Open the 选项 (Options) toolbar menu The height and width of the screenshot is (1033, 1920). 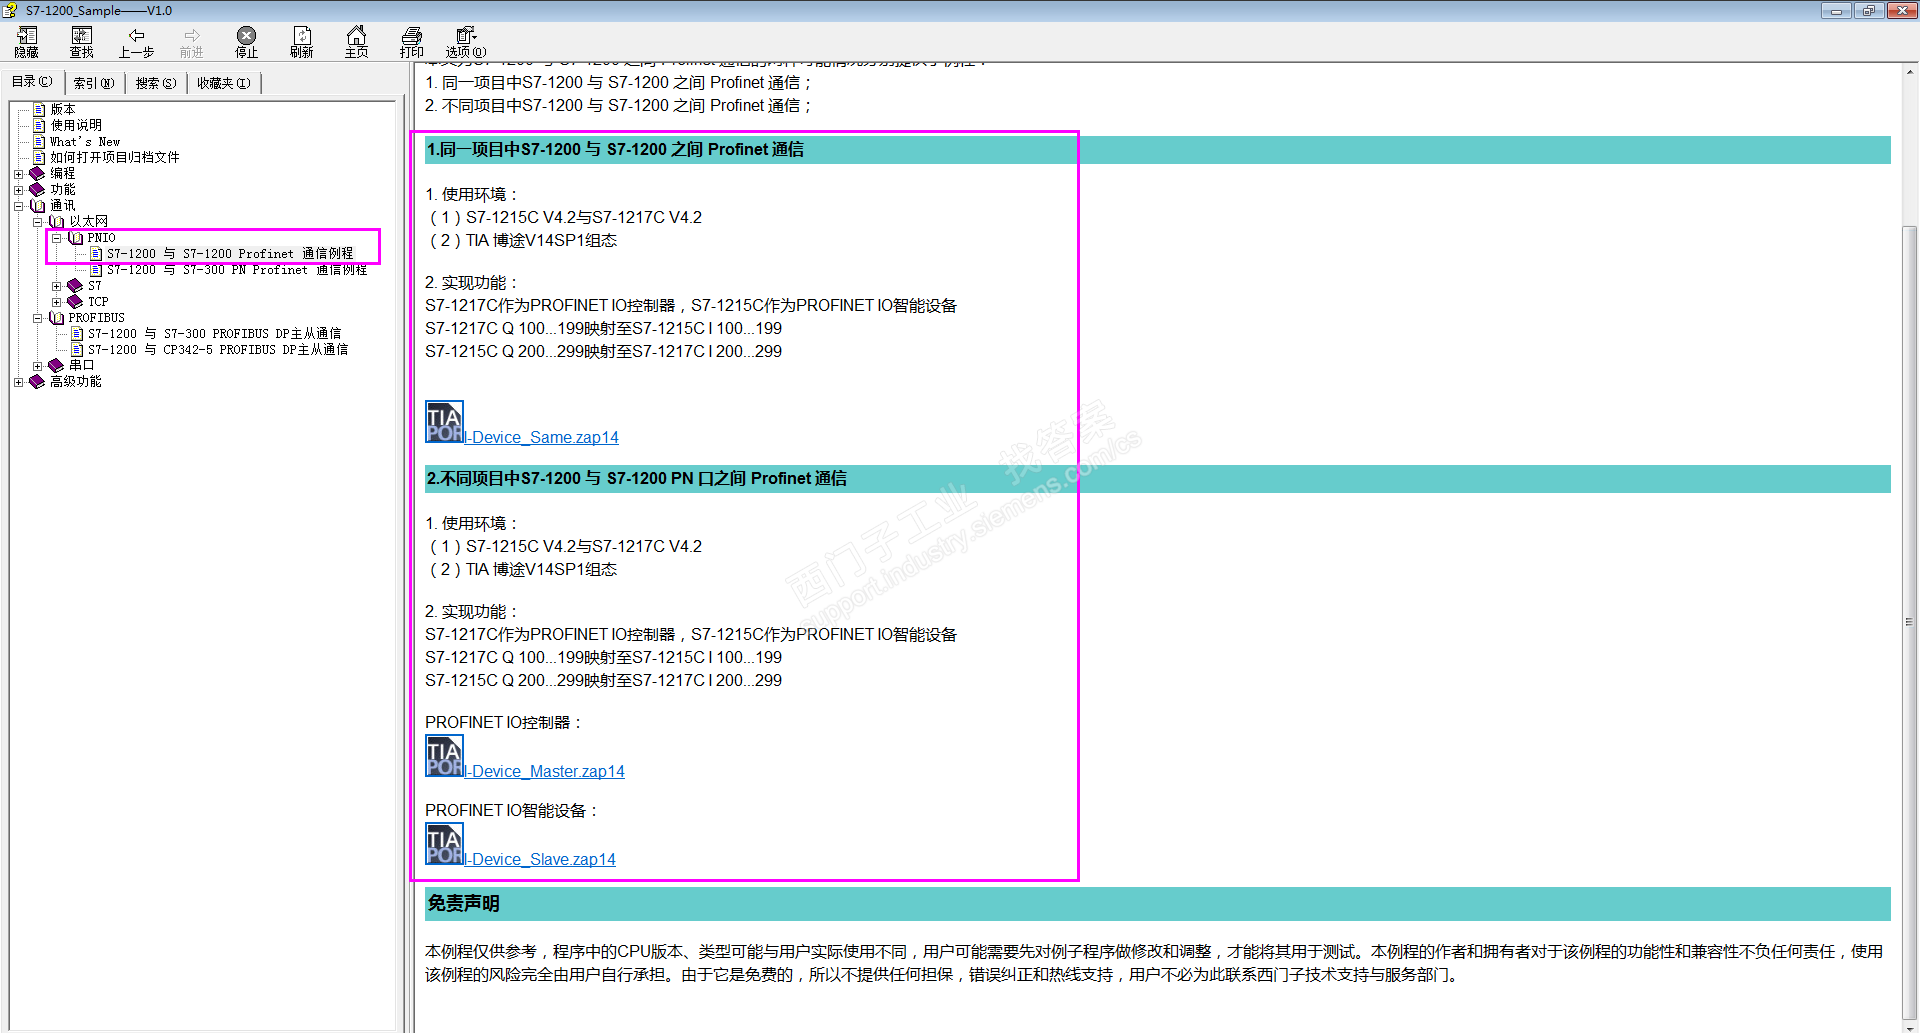[x=466, y=42]
